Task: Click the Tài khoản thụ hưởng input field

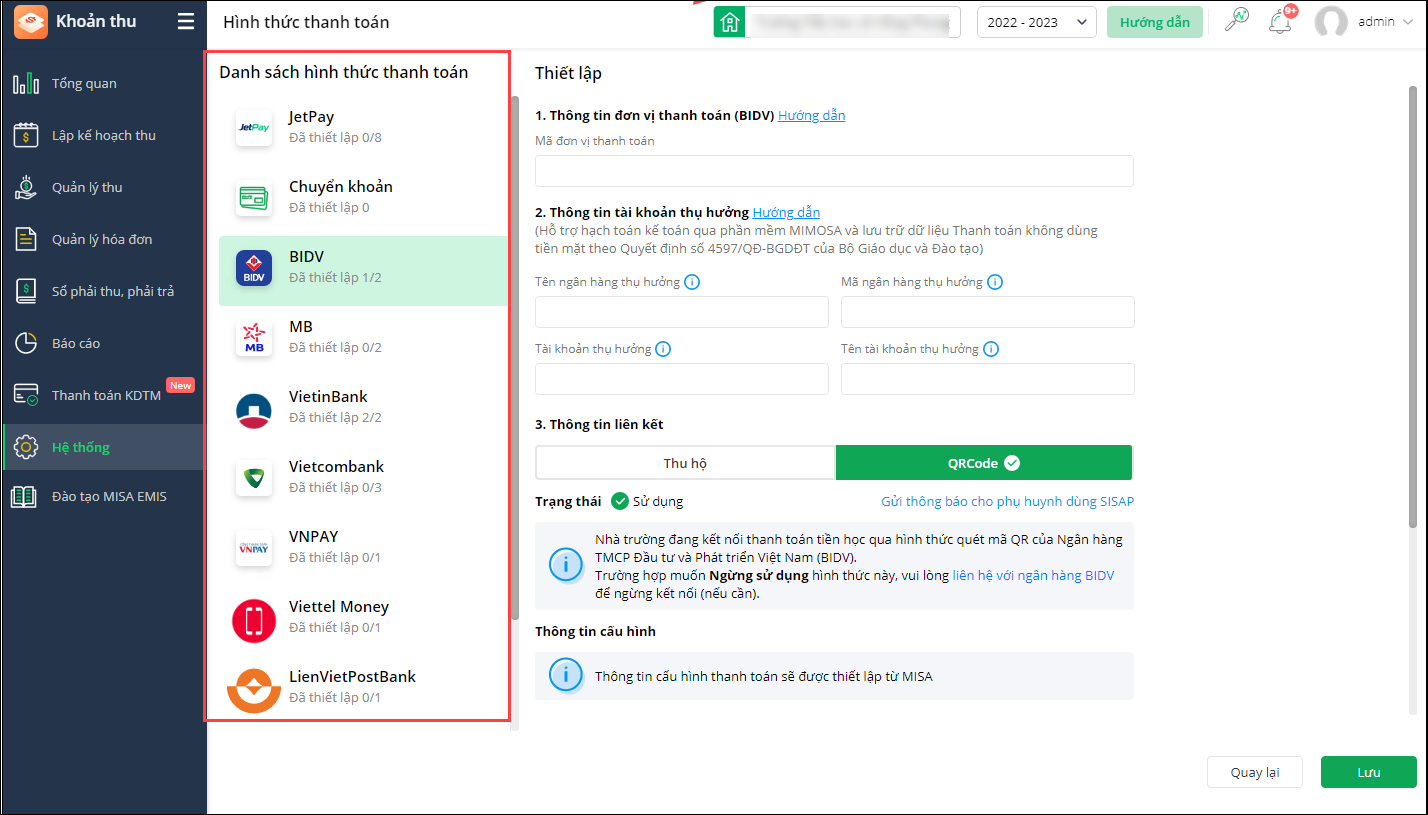Action: pyautogui.click(x=682, y=379)
